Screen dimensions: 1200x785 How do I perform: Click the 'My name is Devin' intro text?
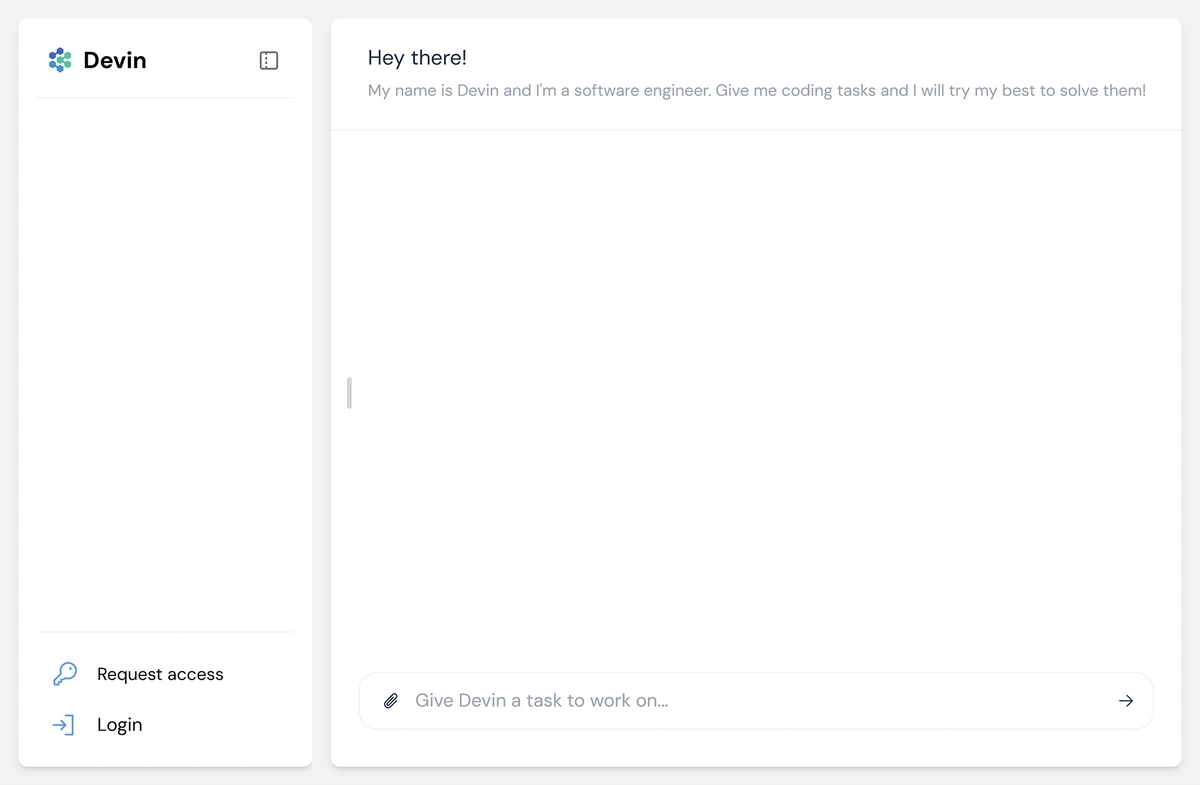[x=757, y=90]
